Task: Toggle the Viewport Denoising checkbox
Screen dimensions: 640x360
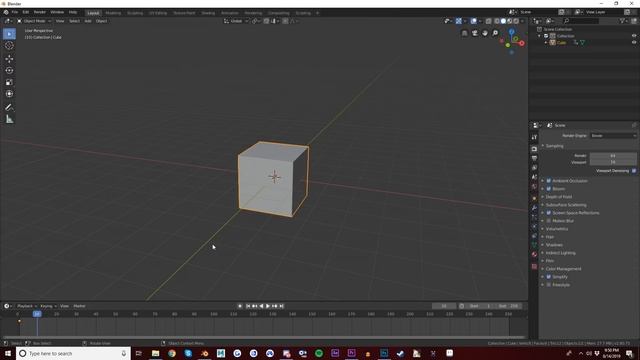Action: coord(634,171)
